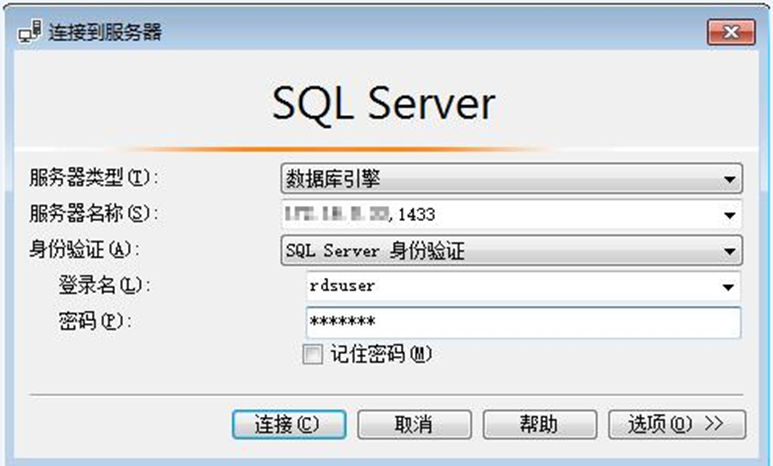
Task: Enable the 记住密码 checkbox
Action: click(313, 354)
